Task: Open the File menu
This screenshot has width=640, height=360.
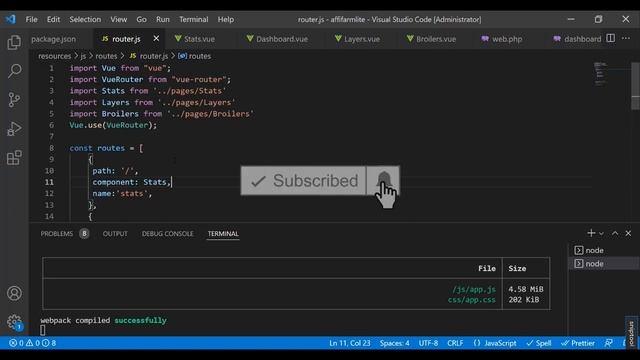Action: [x=31, y=19]
